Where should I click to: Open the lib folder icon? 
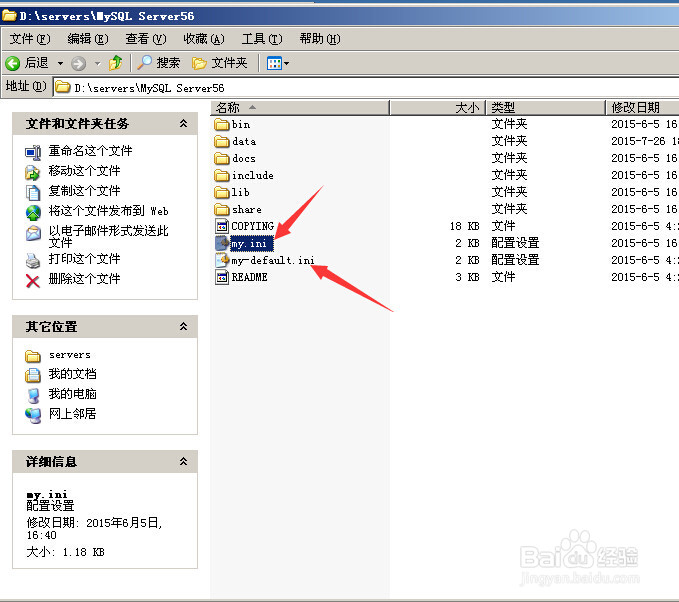[222, 192]
